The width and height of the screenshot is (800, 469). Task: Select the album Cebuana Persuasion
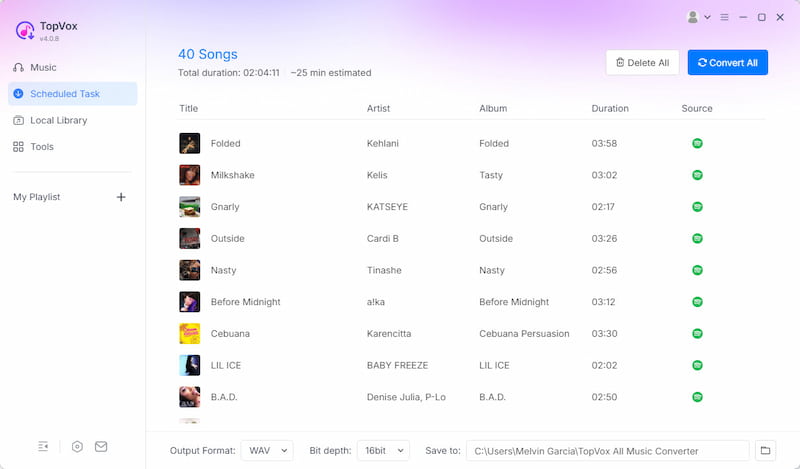[x=524, y=333]
